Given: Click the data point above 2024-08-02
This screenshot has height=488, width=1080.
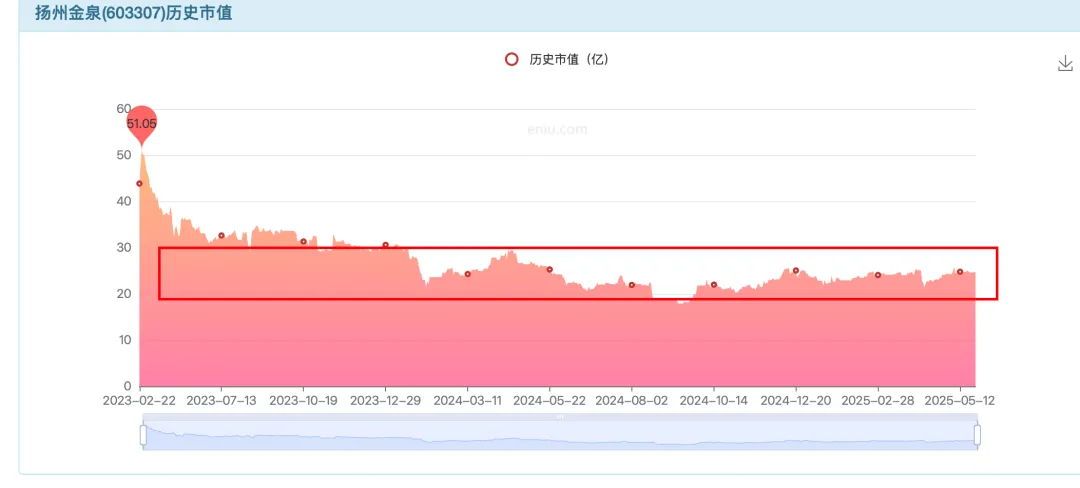Looking at the screenshot, I should point(632,285).
